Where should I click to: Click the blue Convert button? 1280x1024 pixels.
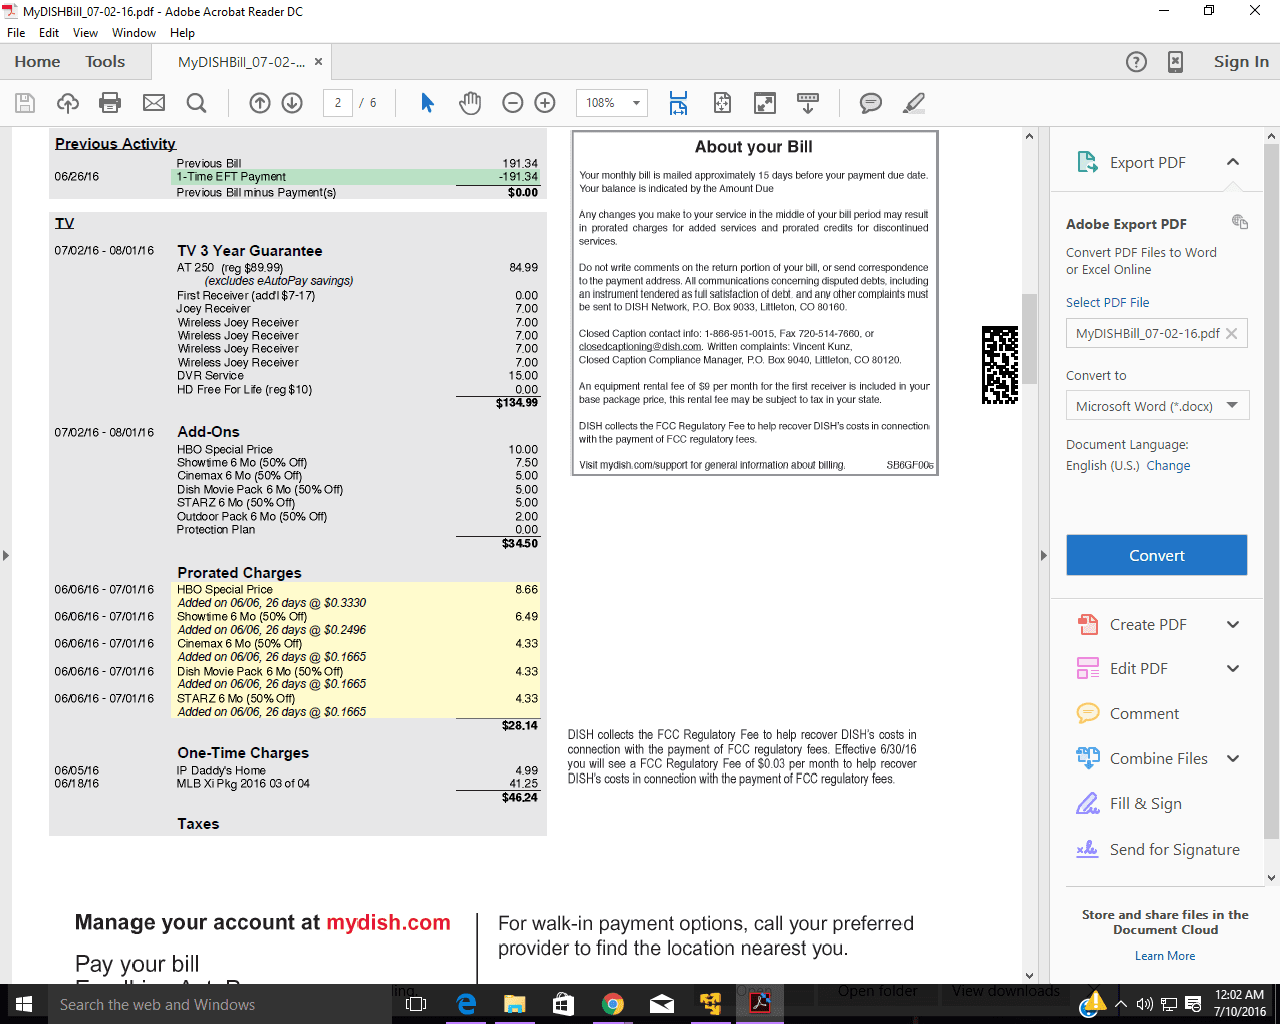point(1157,555)
